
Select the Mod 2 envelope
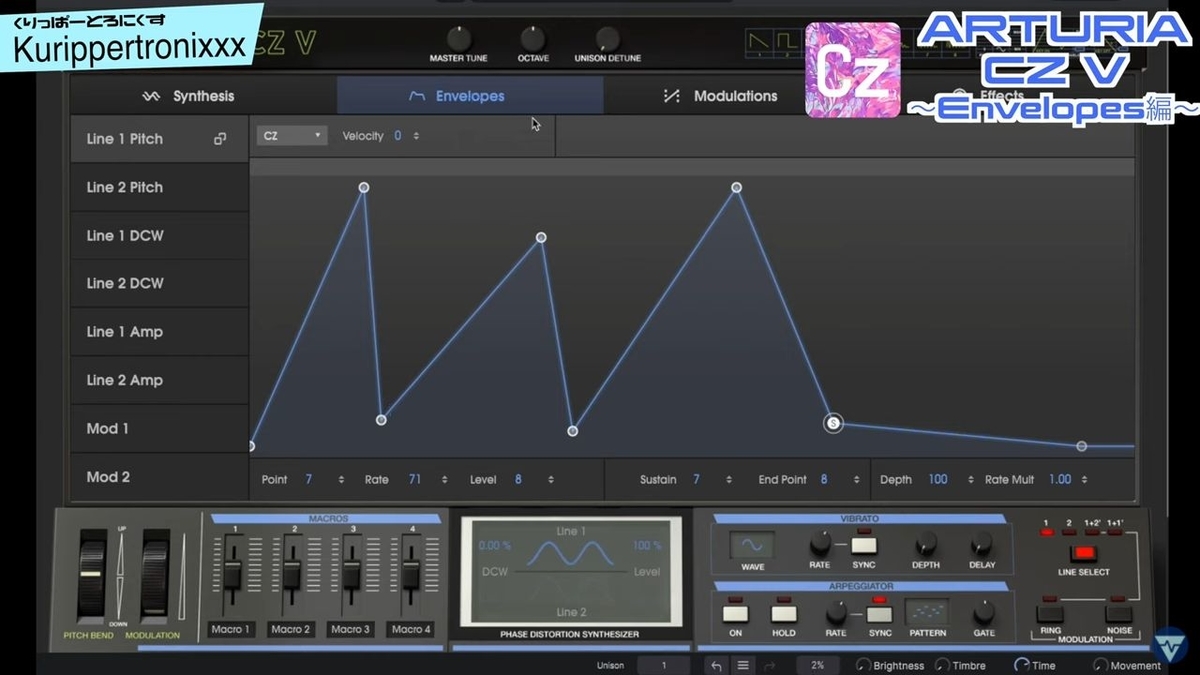coord(159,477)
